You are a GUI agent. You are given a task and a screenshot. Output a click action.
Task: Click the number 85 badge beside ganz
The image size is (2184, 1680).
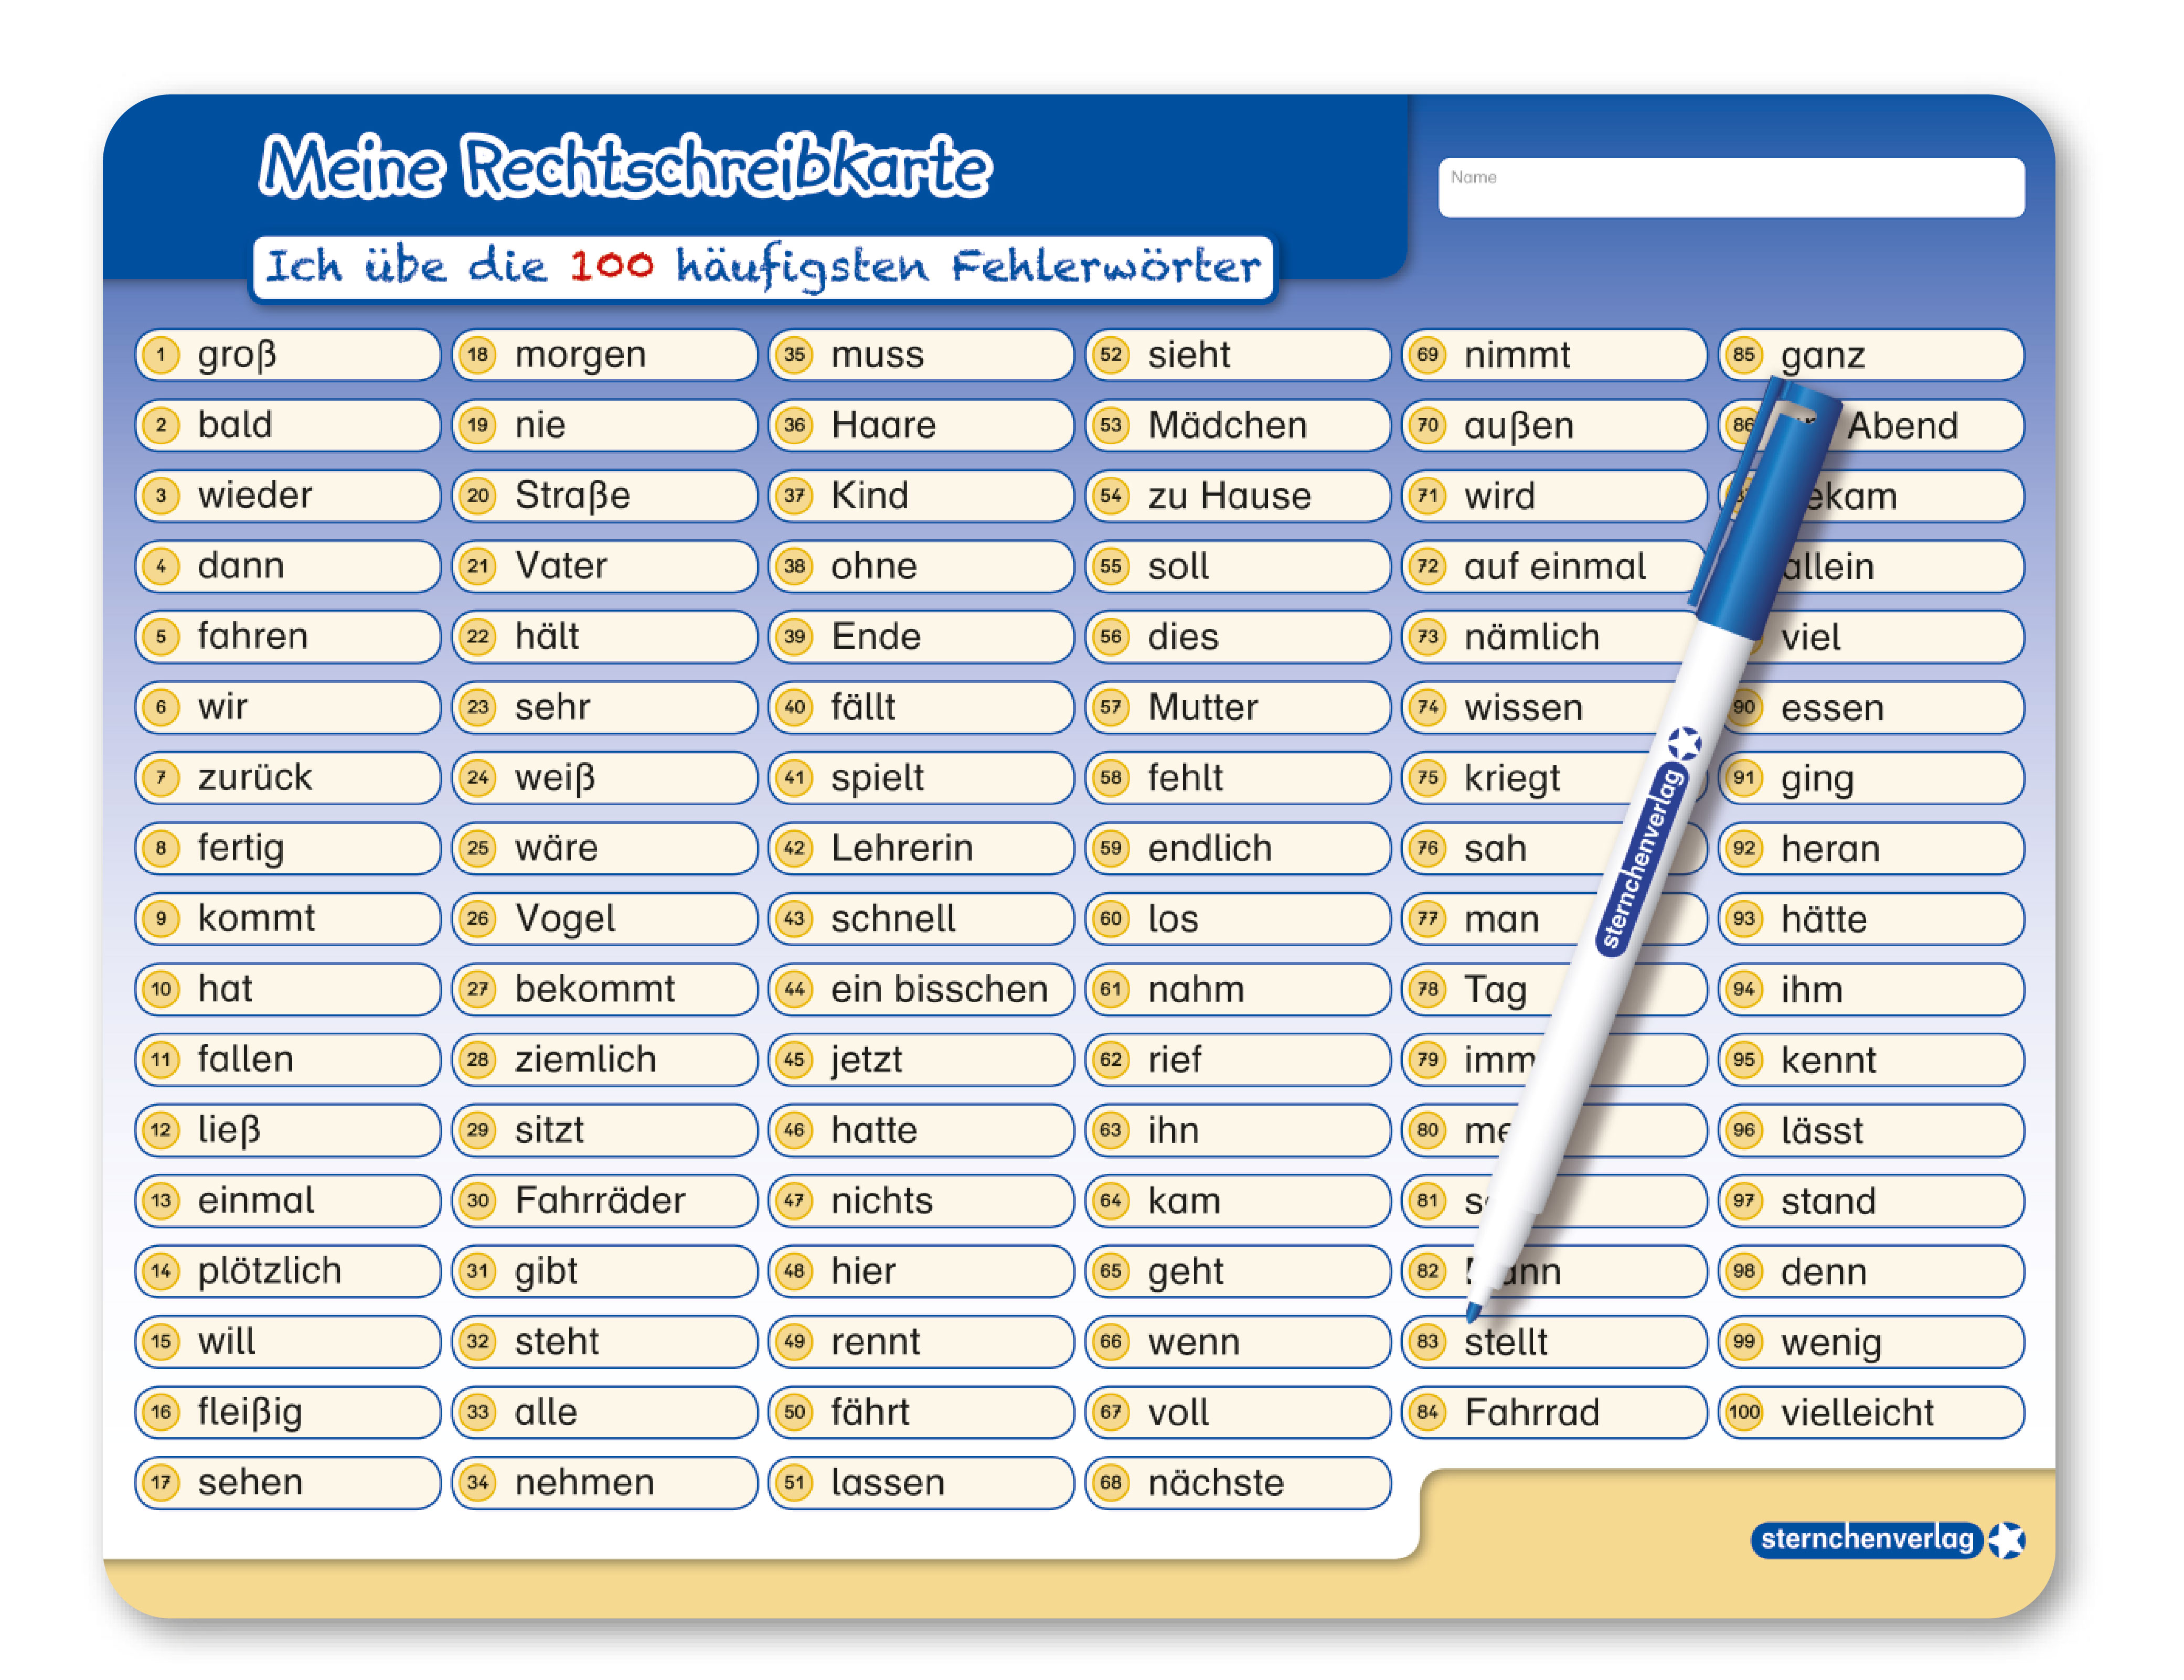(1744, 355)
